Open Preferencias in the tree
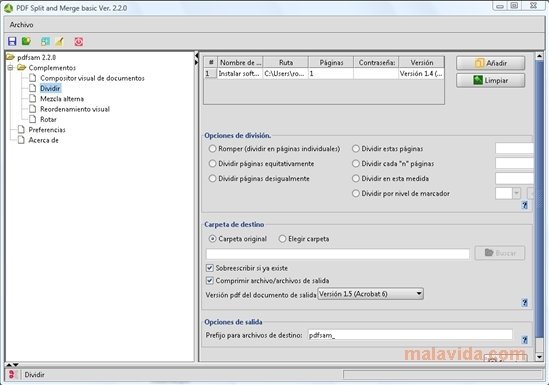549x385 pixels. [47, 130]
